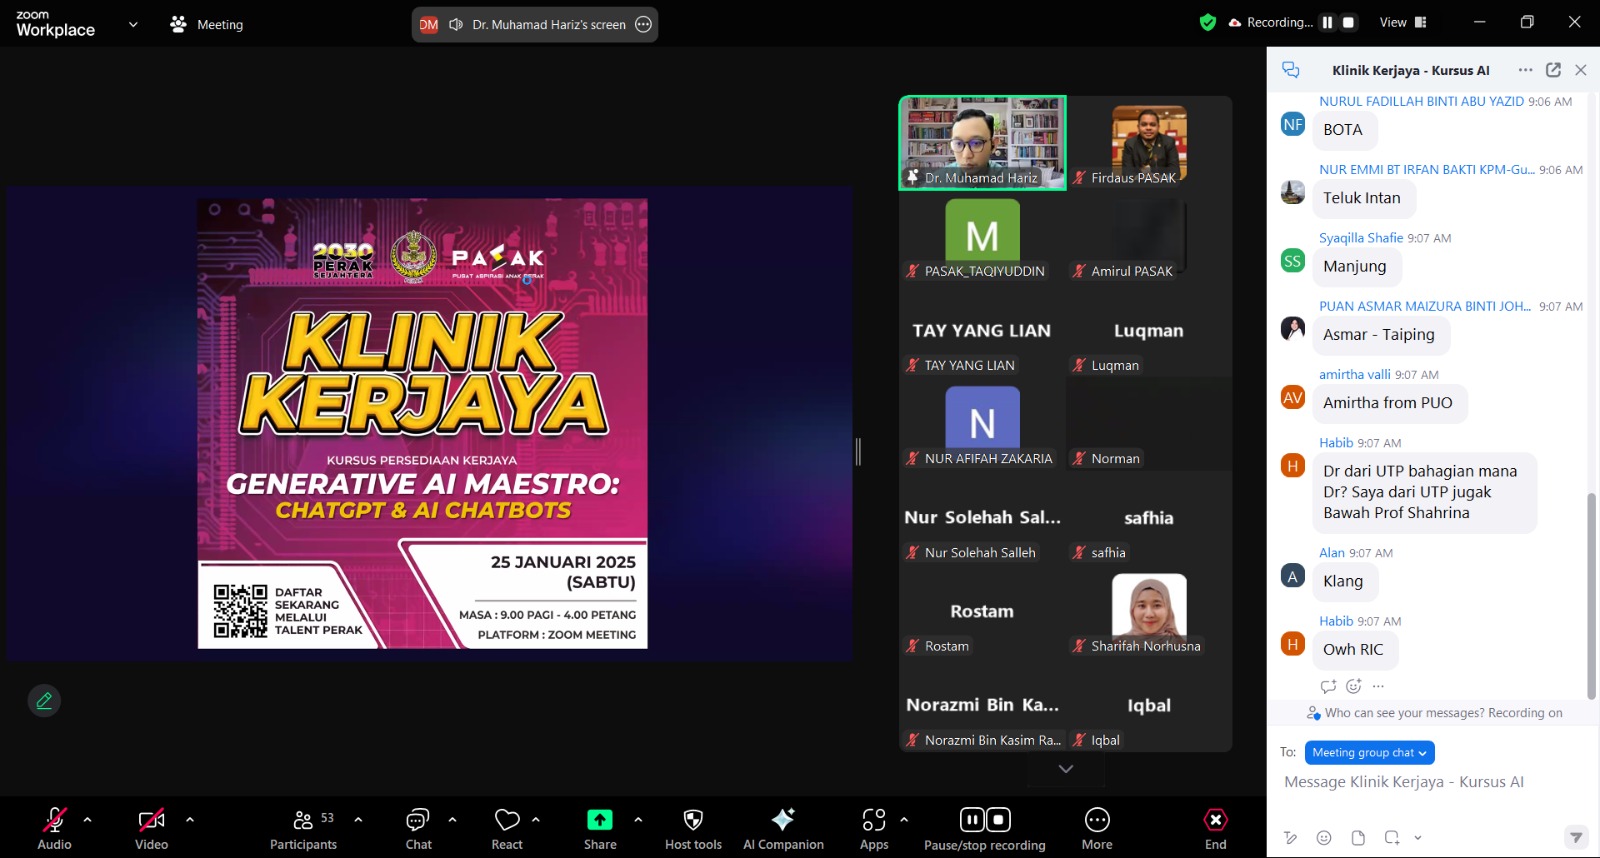Click the message input field
The image size is (1600, 858).
[x=1432, y=782]
